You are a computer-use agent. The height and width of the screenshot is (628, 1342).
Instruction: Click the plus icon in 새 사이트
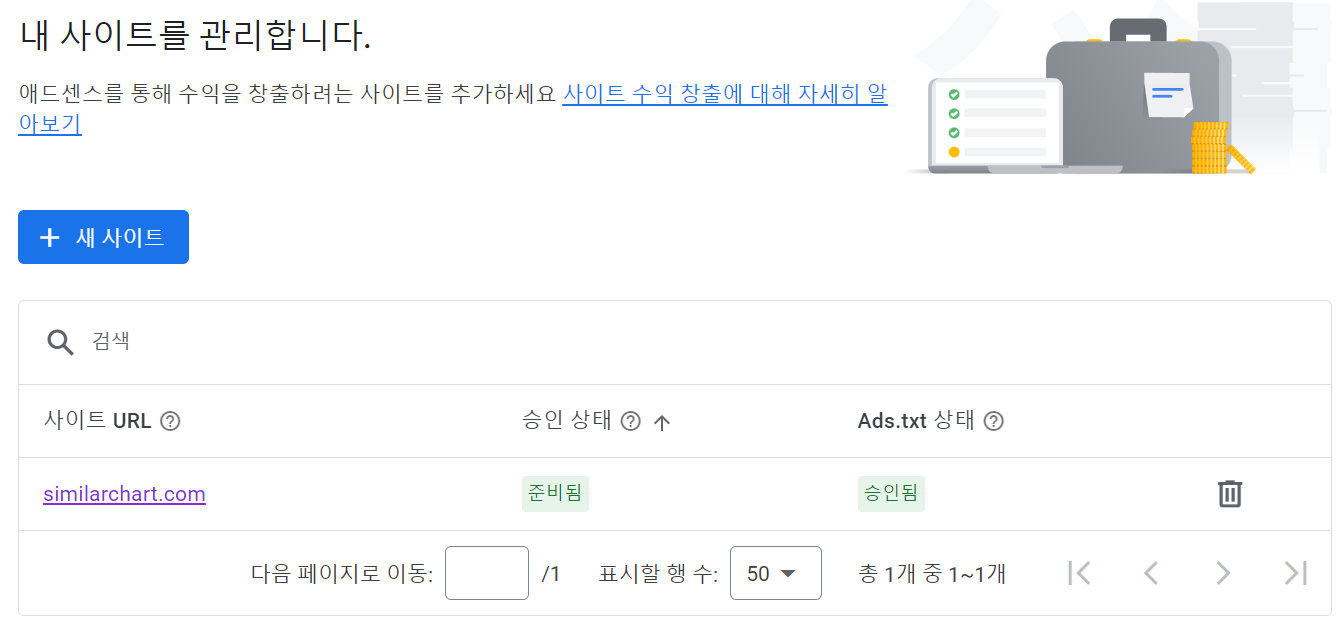49,237
